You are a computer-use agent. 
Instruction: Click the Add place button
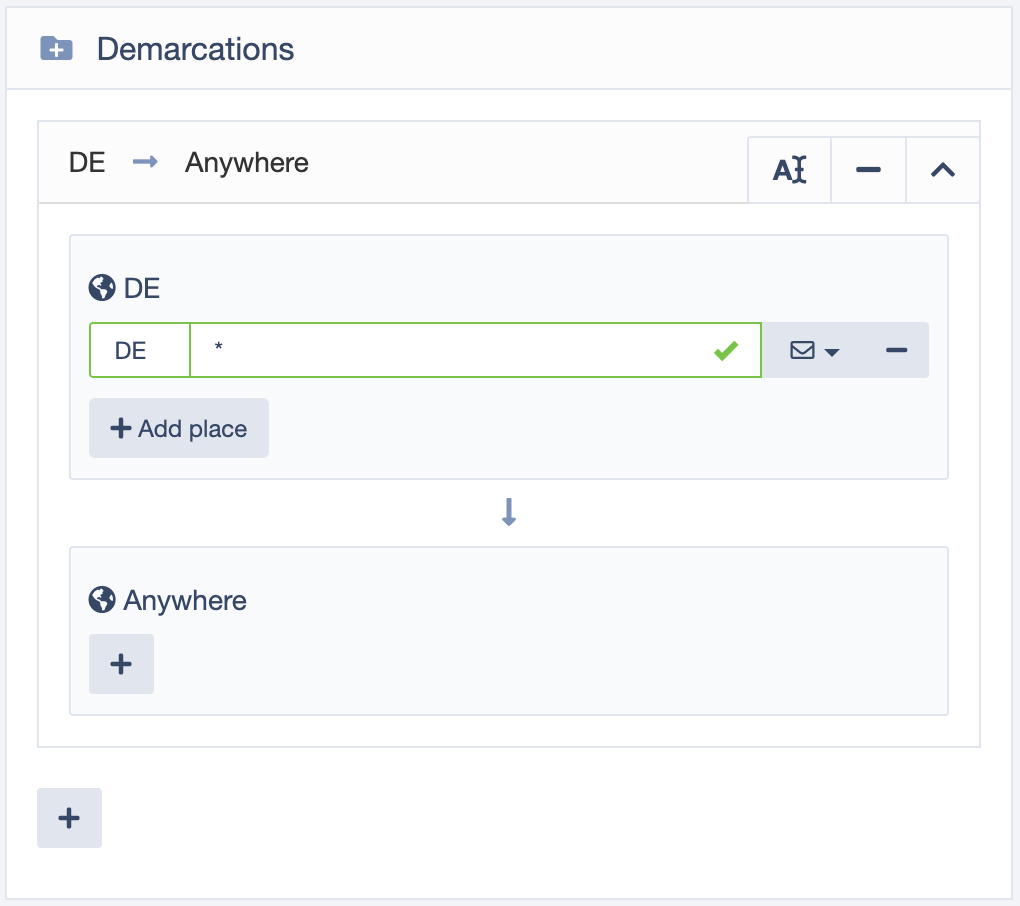click(179, 428)
